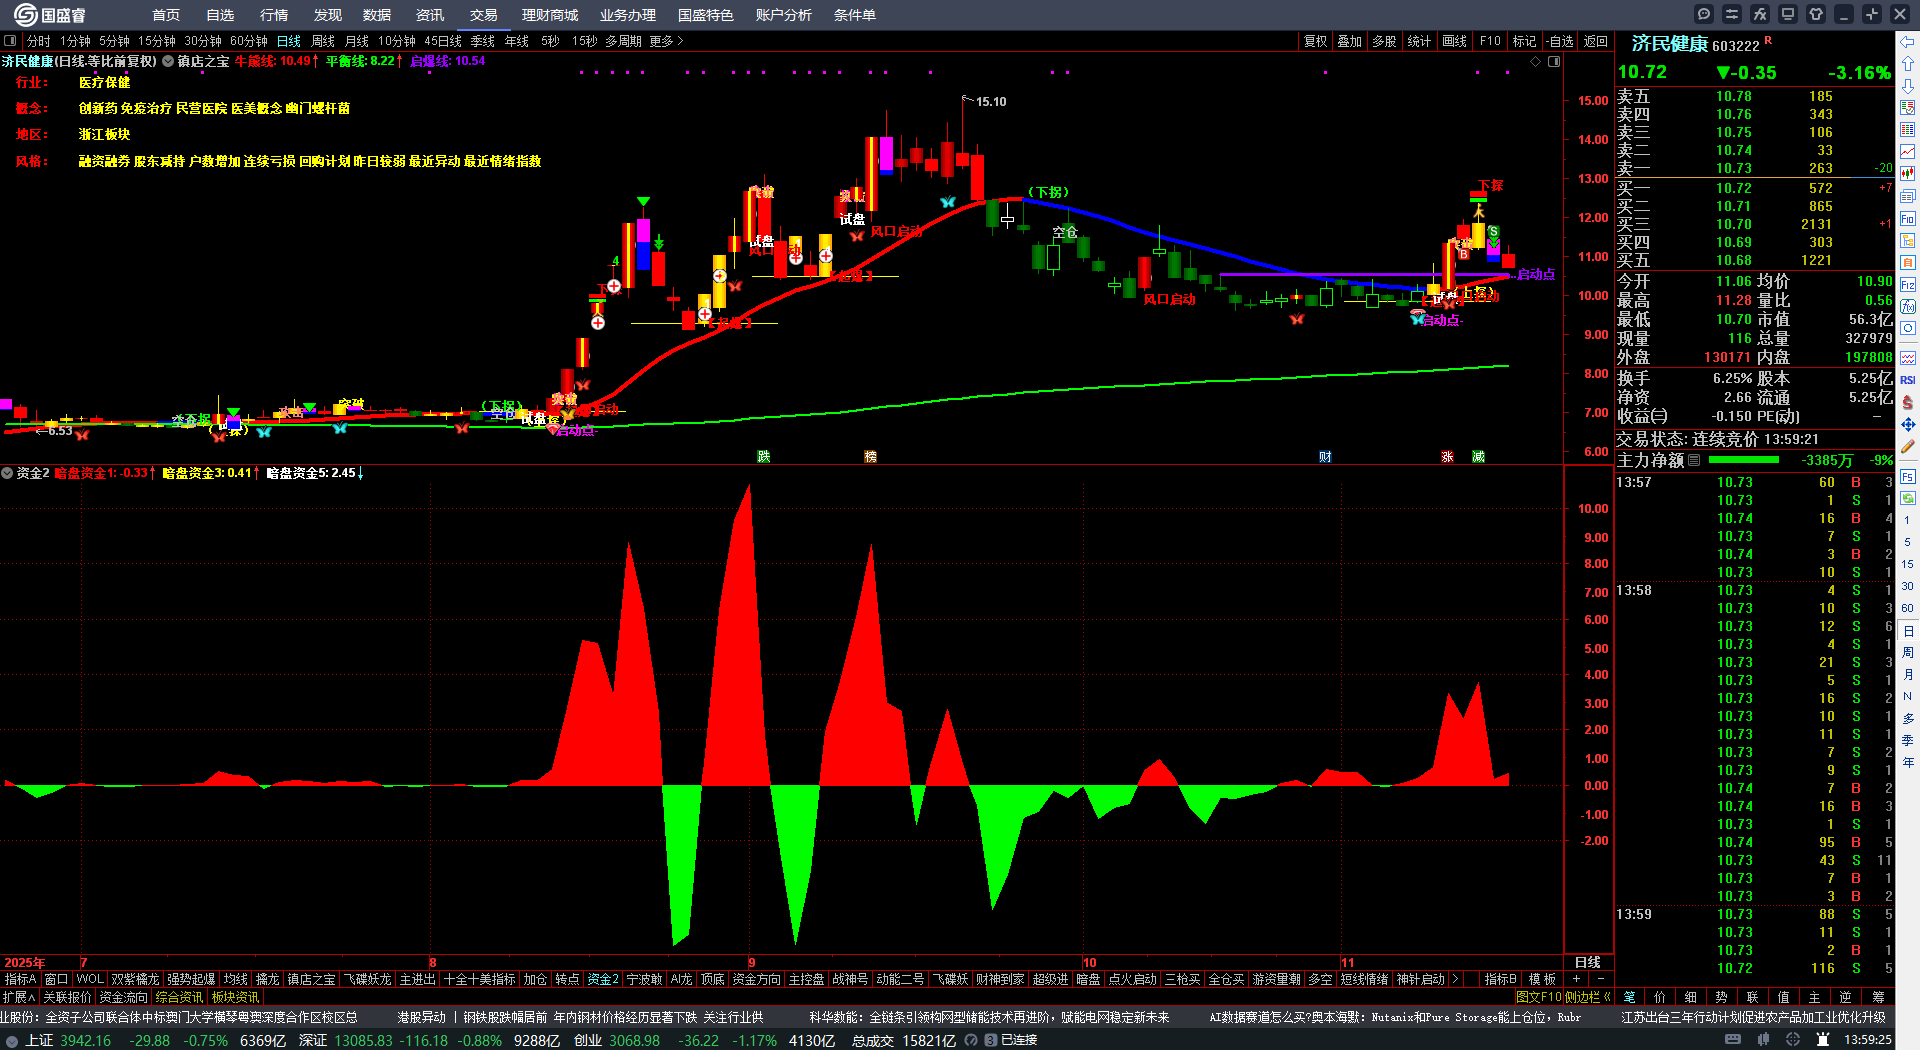Switch to the 暗盘 indicator tab
The image size is (1920, 1050).
point(1088,979)
